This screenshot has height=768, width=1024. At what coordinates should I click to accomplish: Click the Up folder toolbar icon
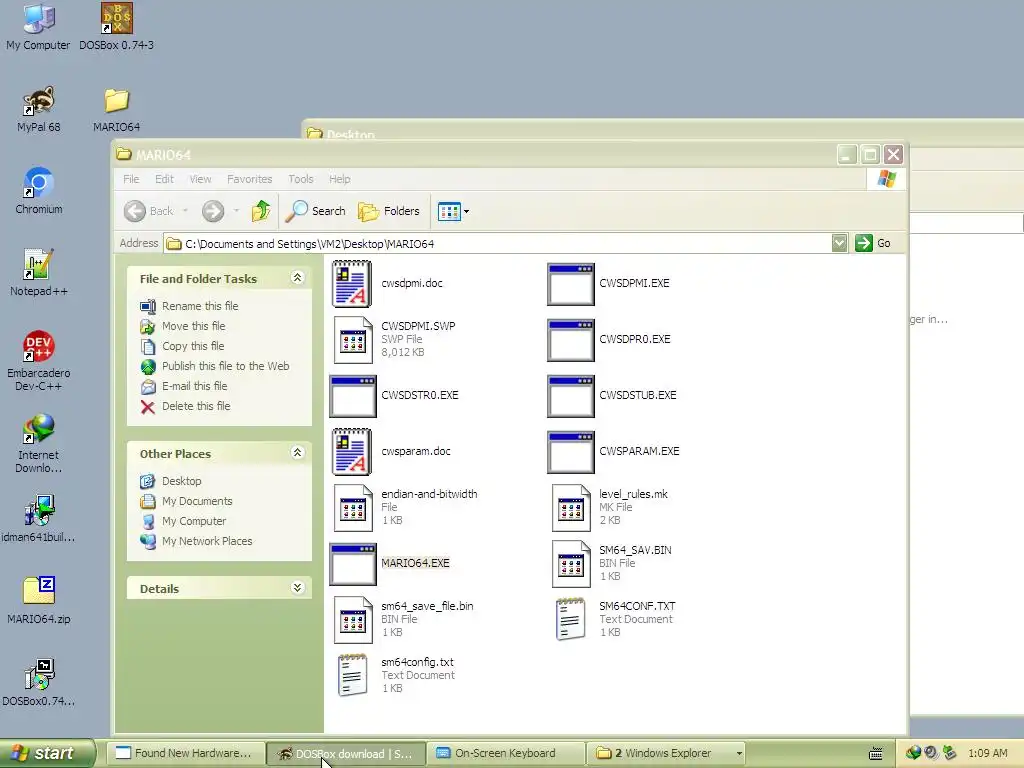tap(261, 211)
